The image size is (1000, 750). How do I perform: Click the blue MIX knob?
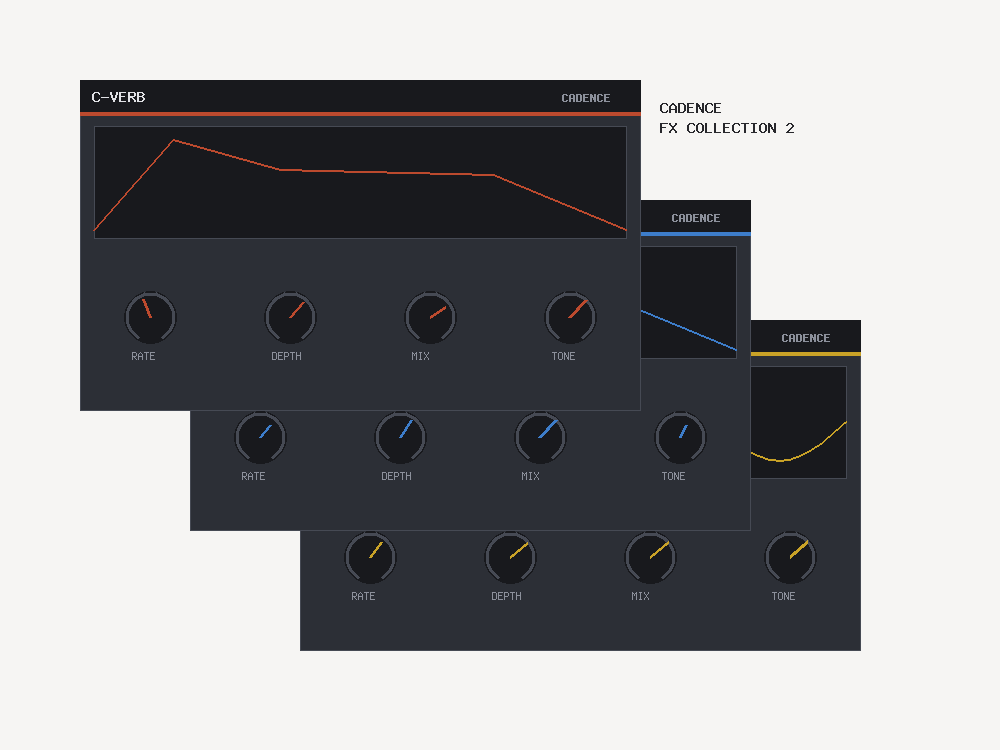(540, 437)
